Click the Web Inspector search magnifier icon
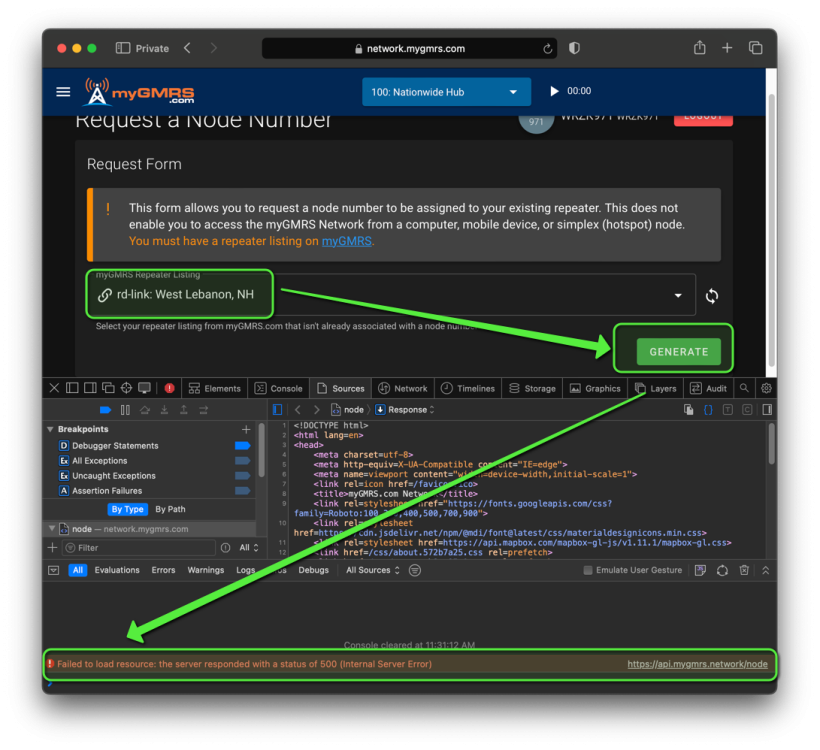Image resolution: width=820 pixels, height=750 pixels. coord(744,388)
